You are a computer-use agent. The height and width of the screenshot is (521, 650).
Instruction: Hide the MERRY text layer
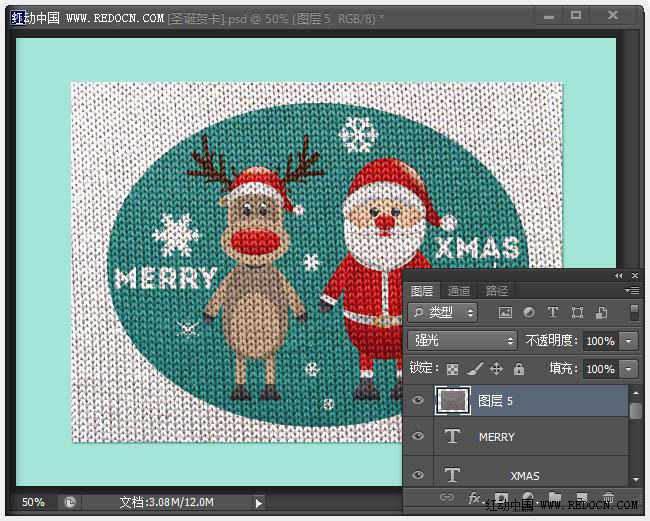(x=418, y=437)
